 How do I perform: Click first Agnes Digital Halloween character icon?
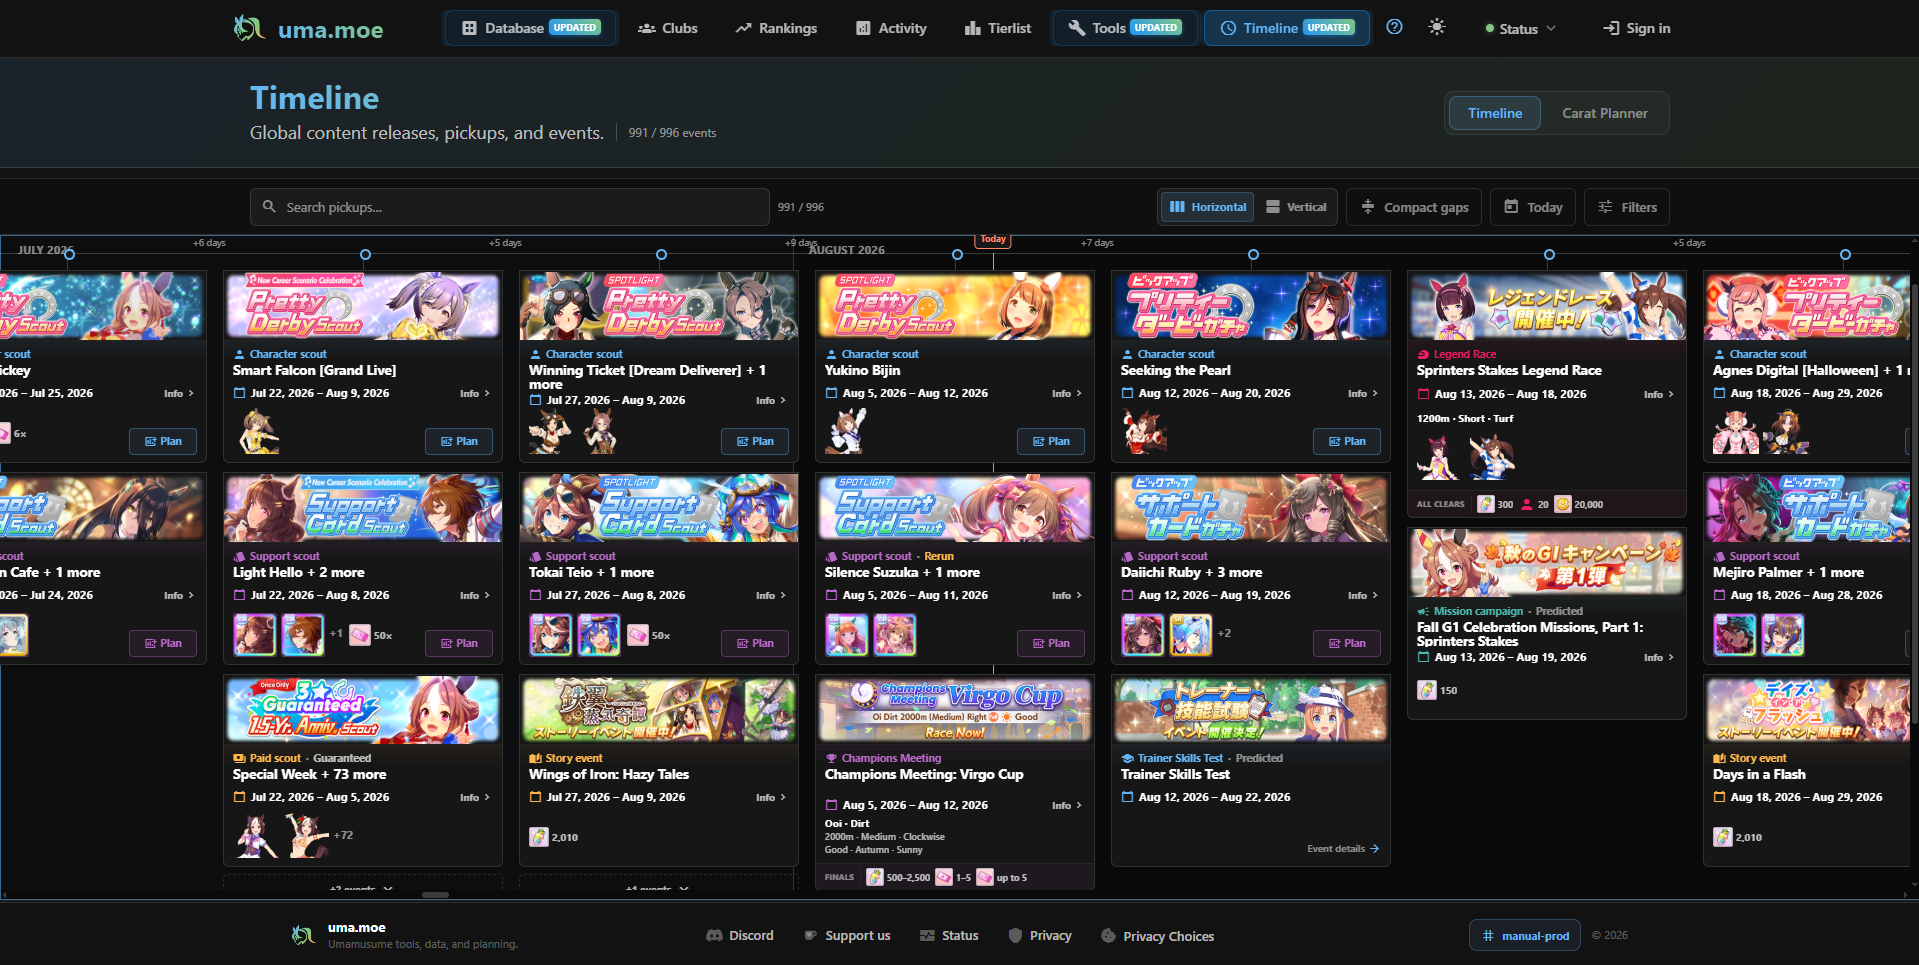(x=1735, y=432)
